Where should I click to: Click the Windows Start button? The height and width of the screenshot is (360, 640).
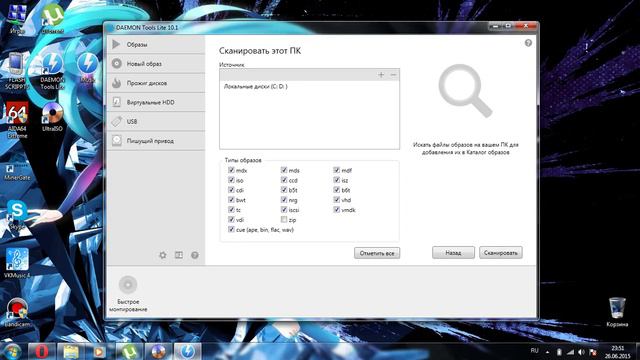[12, 351]
